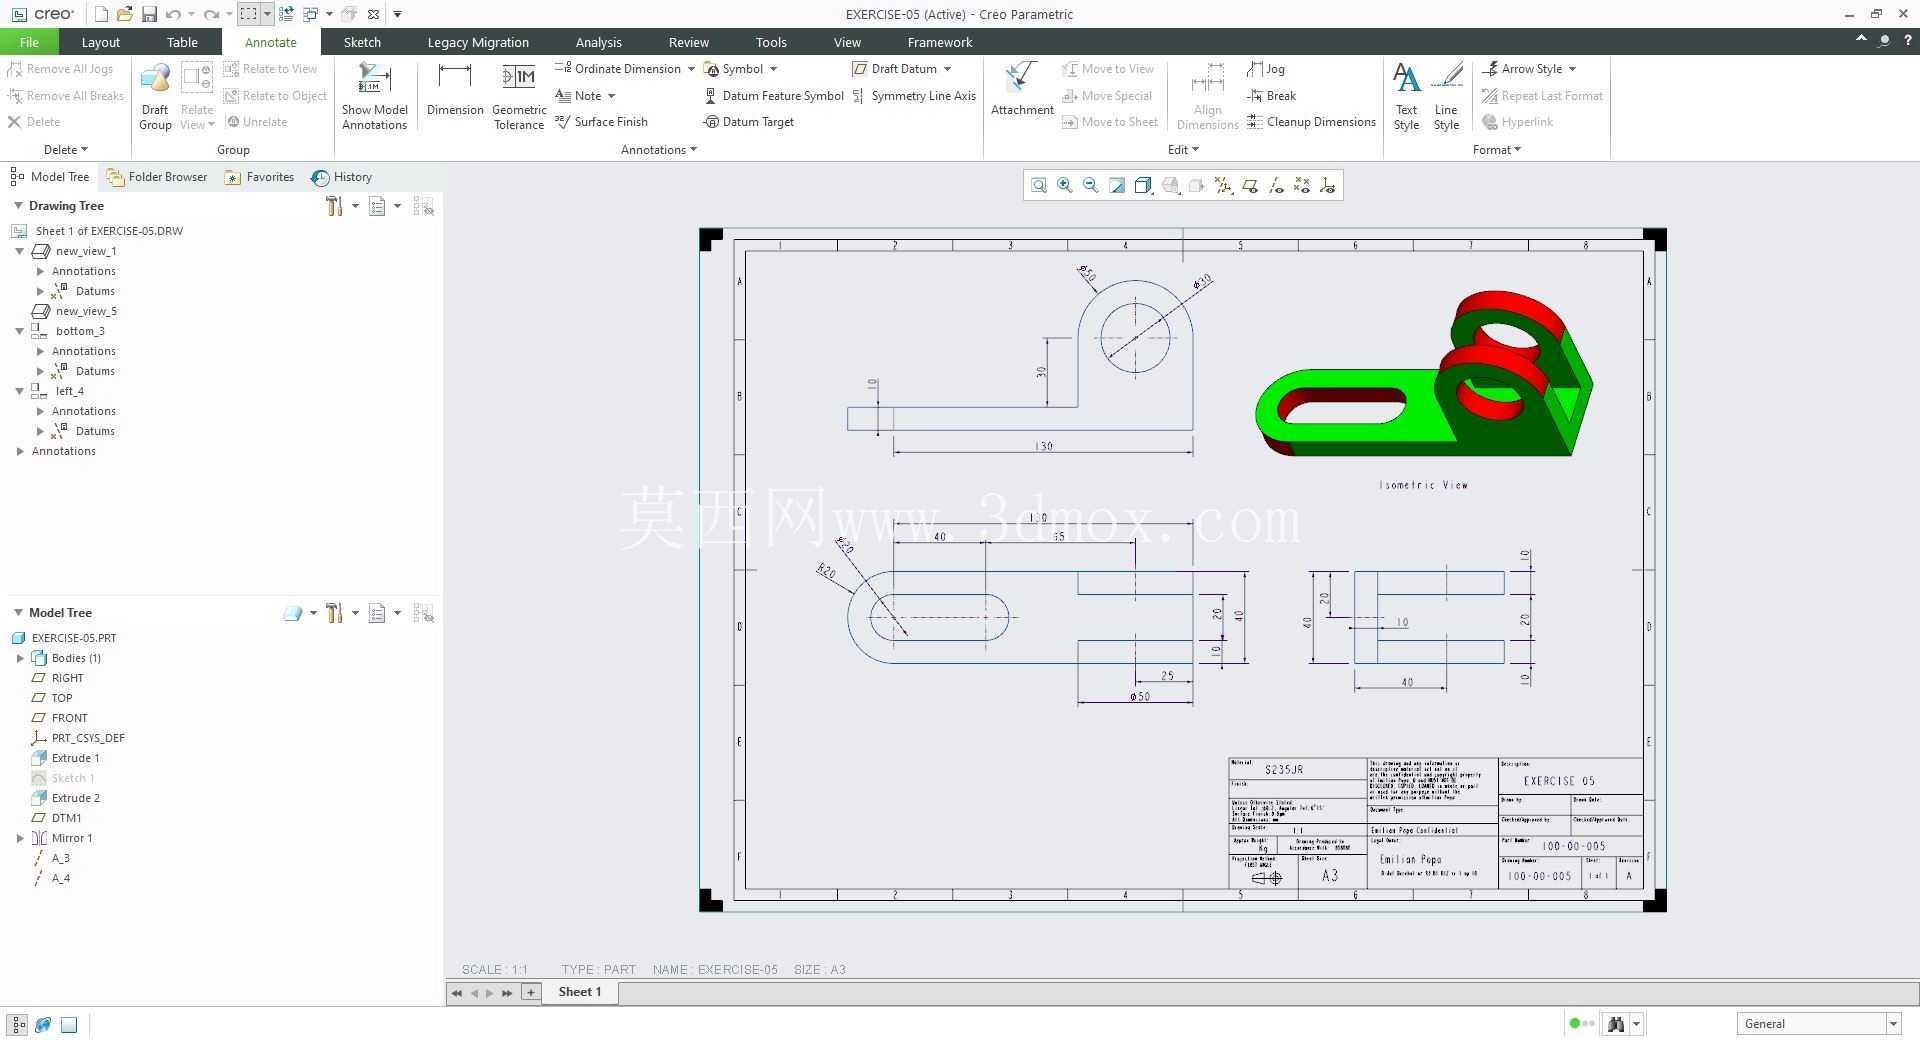Click Datum Feature Symbol
The height and width of the screenshot is (1040, 1920).
(x=774, y=96)
